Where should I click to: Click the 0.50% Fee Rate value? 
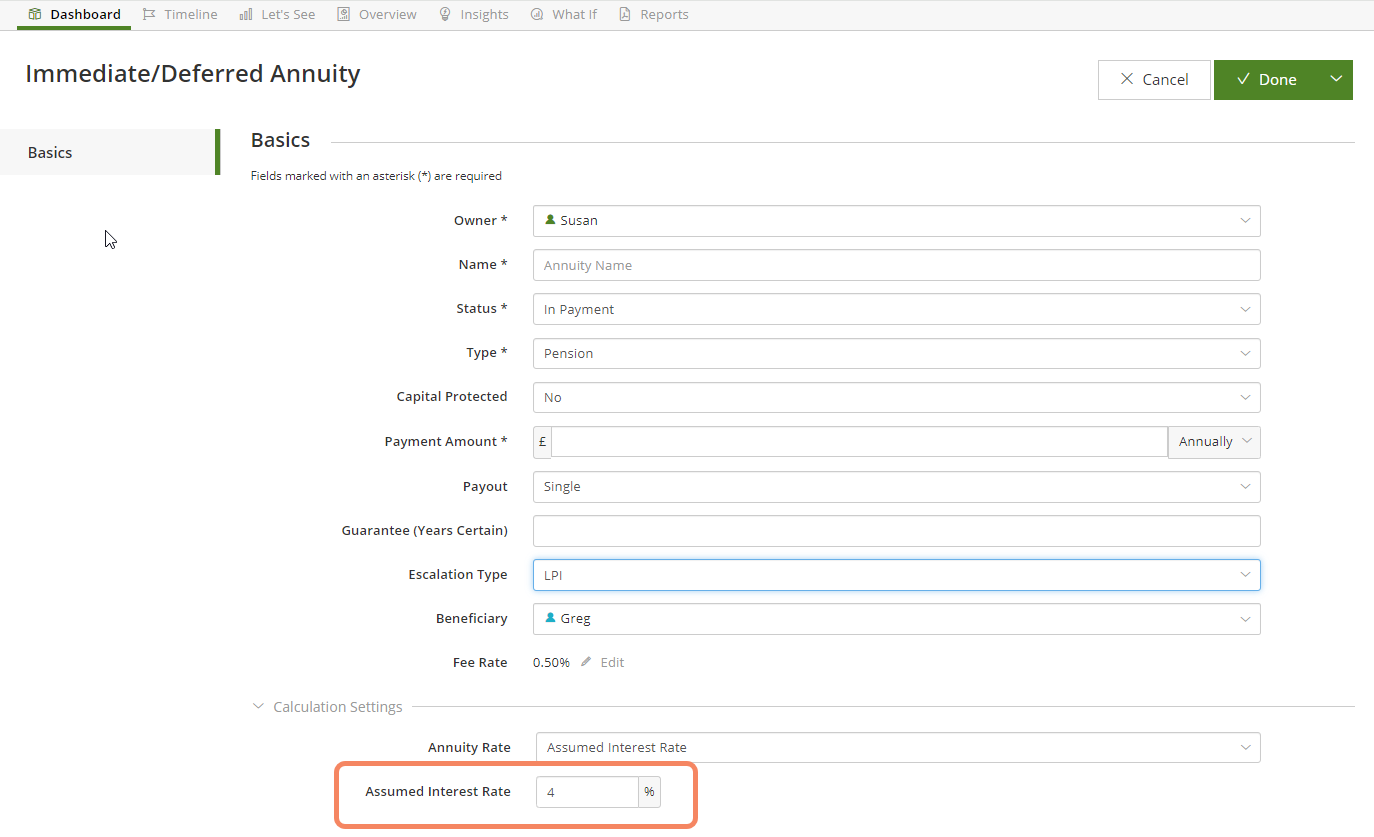[x=551, y=663]
